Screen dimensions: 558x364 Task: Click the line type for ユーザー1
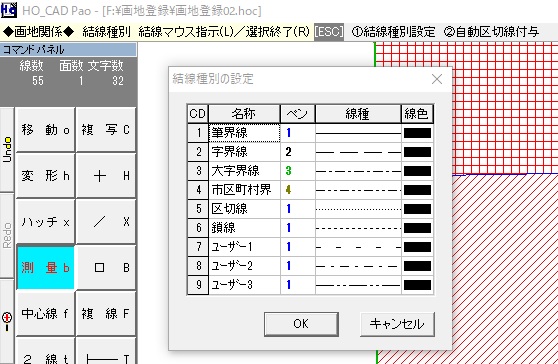tap(358, 247)
